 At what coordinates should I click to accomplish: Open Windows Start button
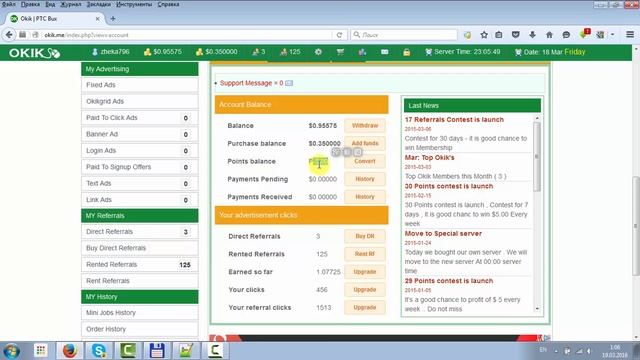point(11,351)
